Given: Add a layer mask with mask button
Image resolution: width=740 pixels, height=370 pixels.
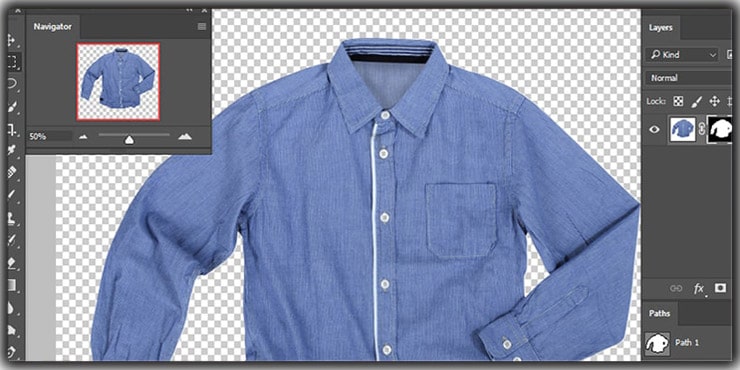Looking at the screenshot, I should pos(720,288).
